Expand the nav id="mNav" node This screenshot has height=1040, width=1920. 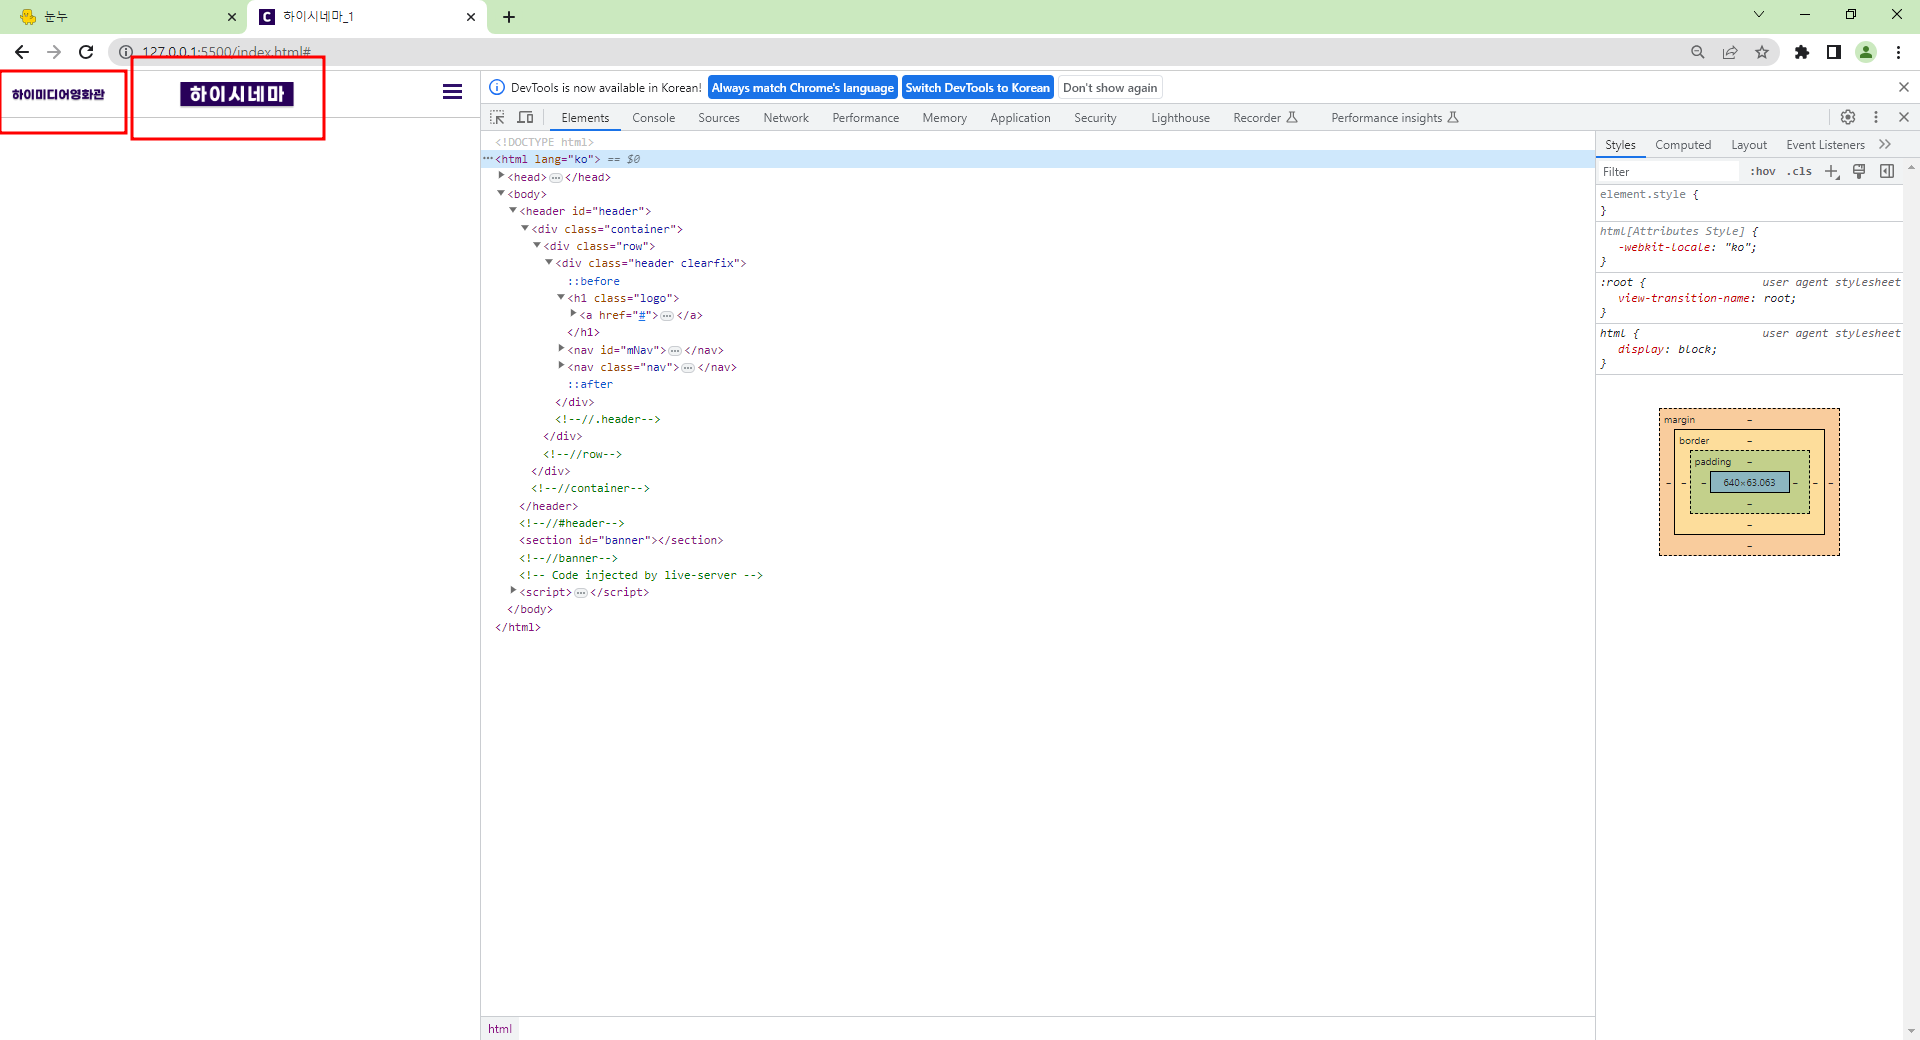pyautogui.click(x=561, y=349)
